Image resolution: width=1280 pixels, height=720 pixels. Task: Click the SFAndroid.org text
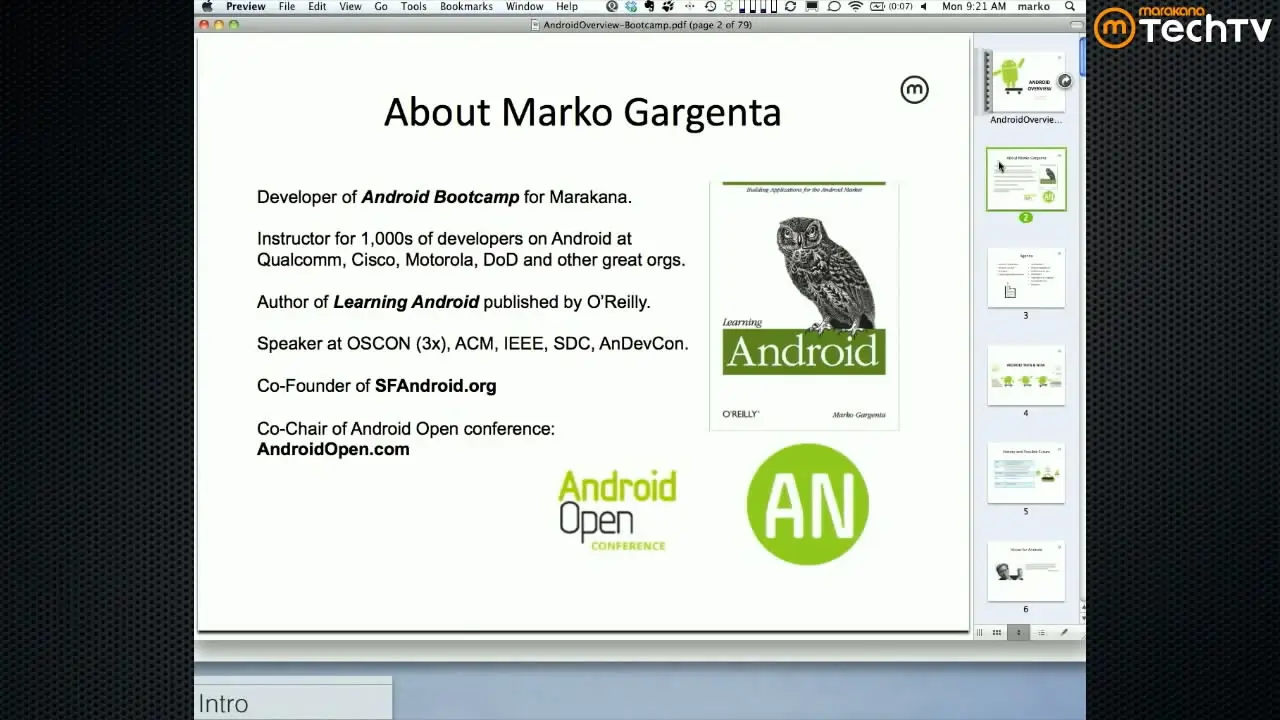[x=435, y=385]
